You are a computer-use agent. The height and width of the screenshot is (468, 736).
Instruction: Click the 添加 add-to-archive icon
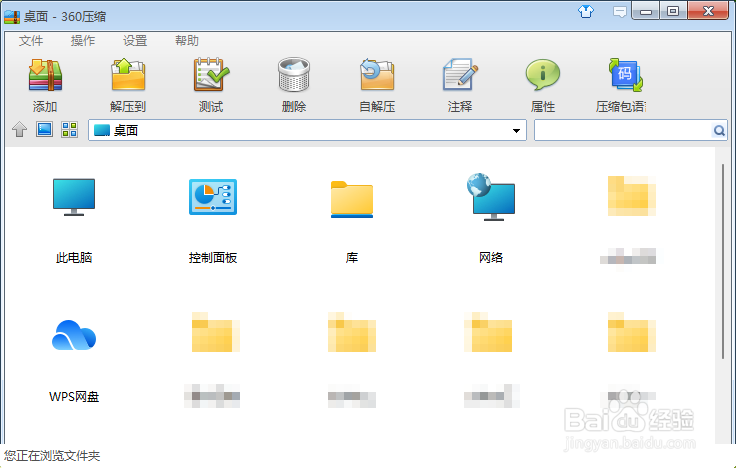[x=45, y=75]
